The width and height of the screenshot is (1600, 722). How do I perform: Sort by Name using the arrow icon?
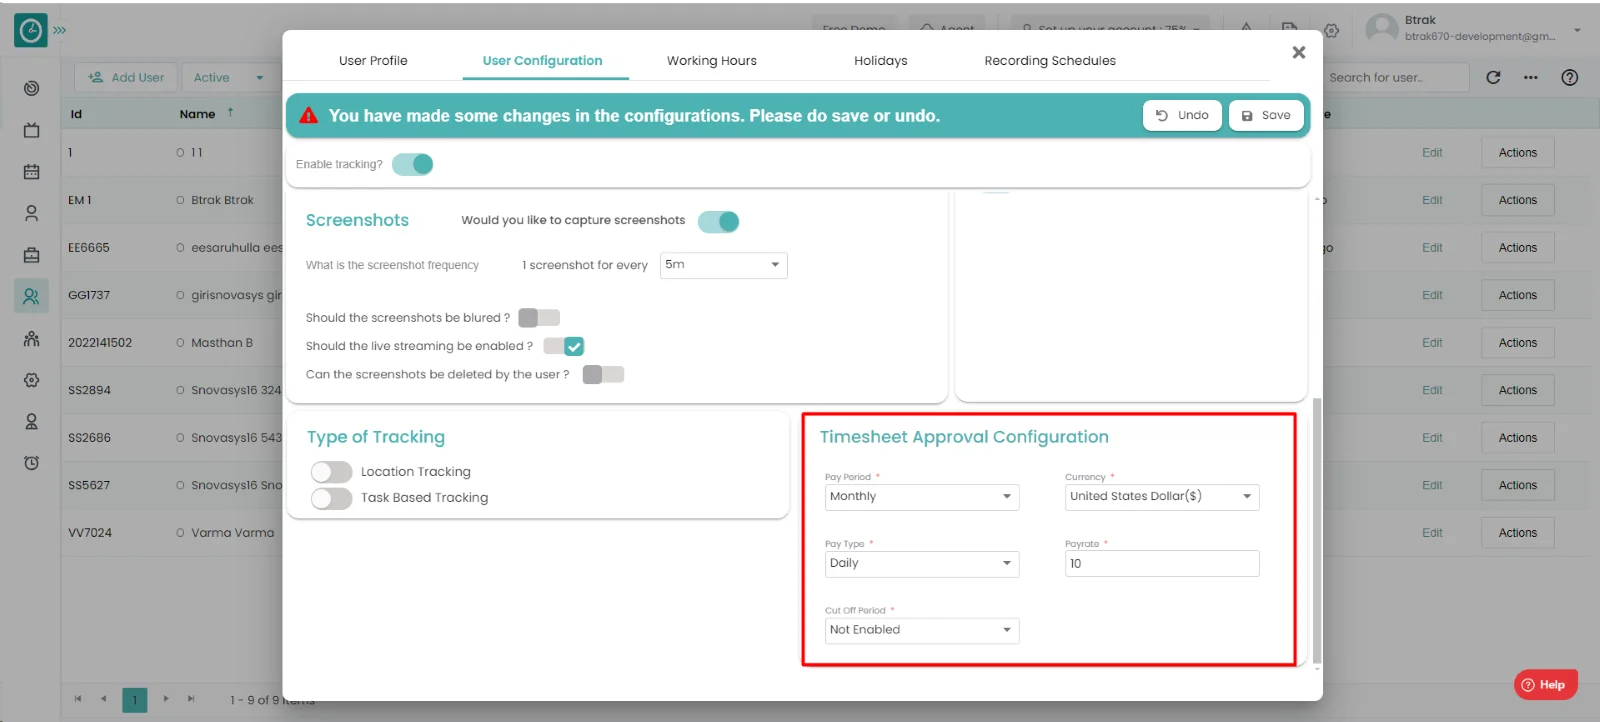click(230, 113)
